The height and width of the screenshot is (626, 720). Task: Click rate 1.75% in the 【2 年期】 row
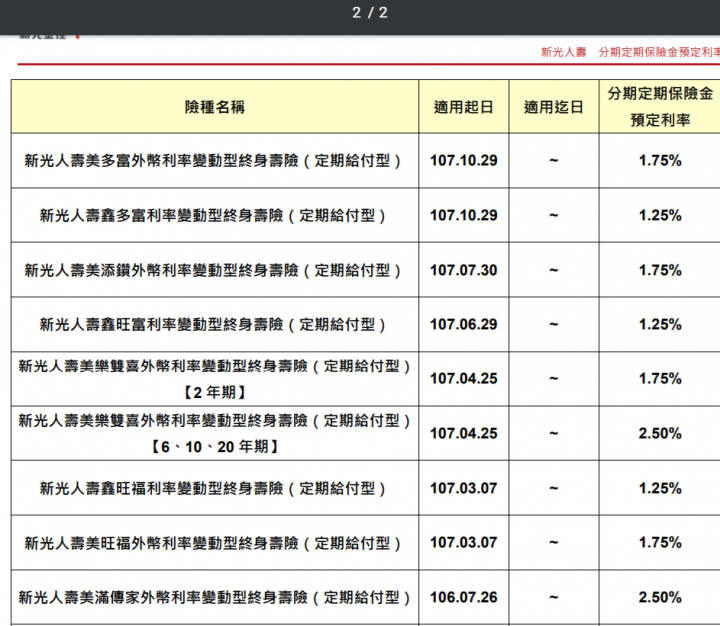(x=660, y=378)
